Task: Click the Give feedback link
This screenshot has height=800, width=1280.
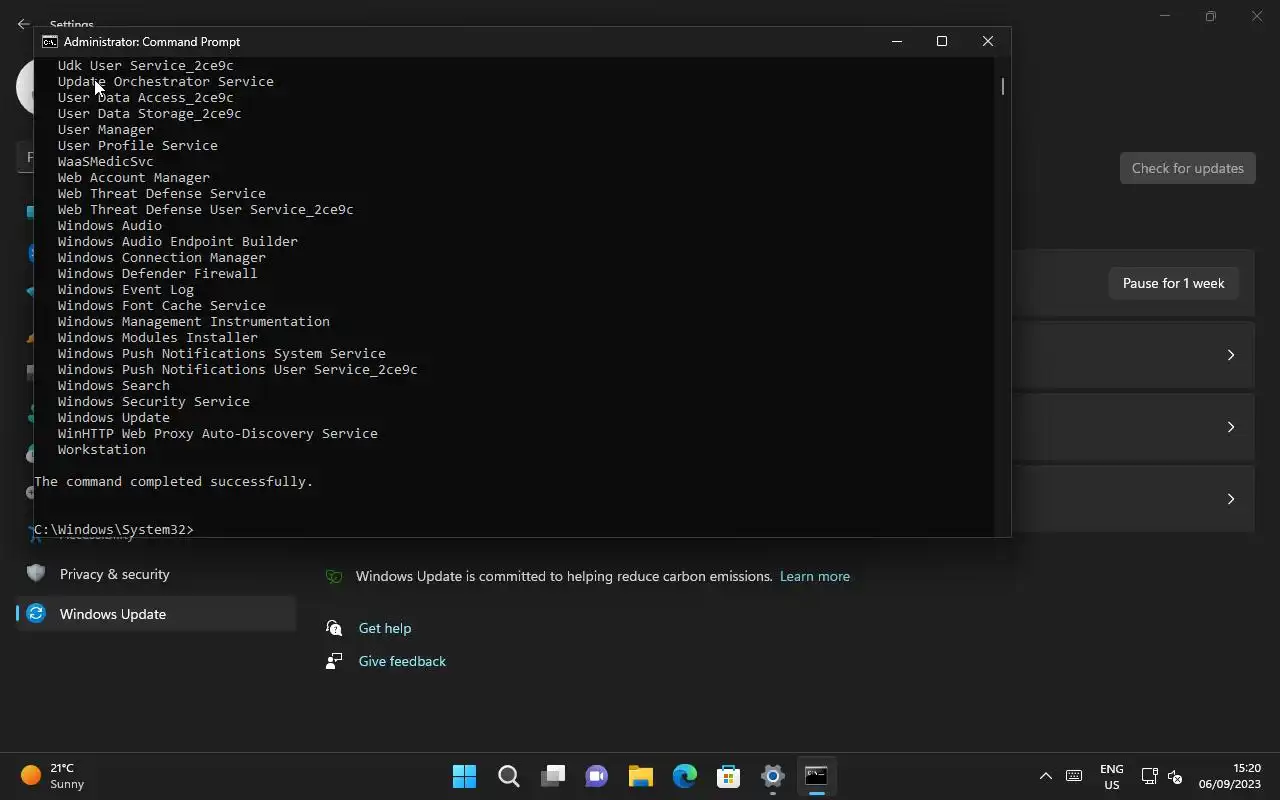Action: coord(402,661)
